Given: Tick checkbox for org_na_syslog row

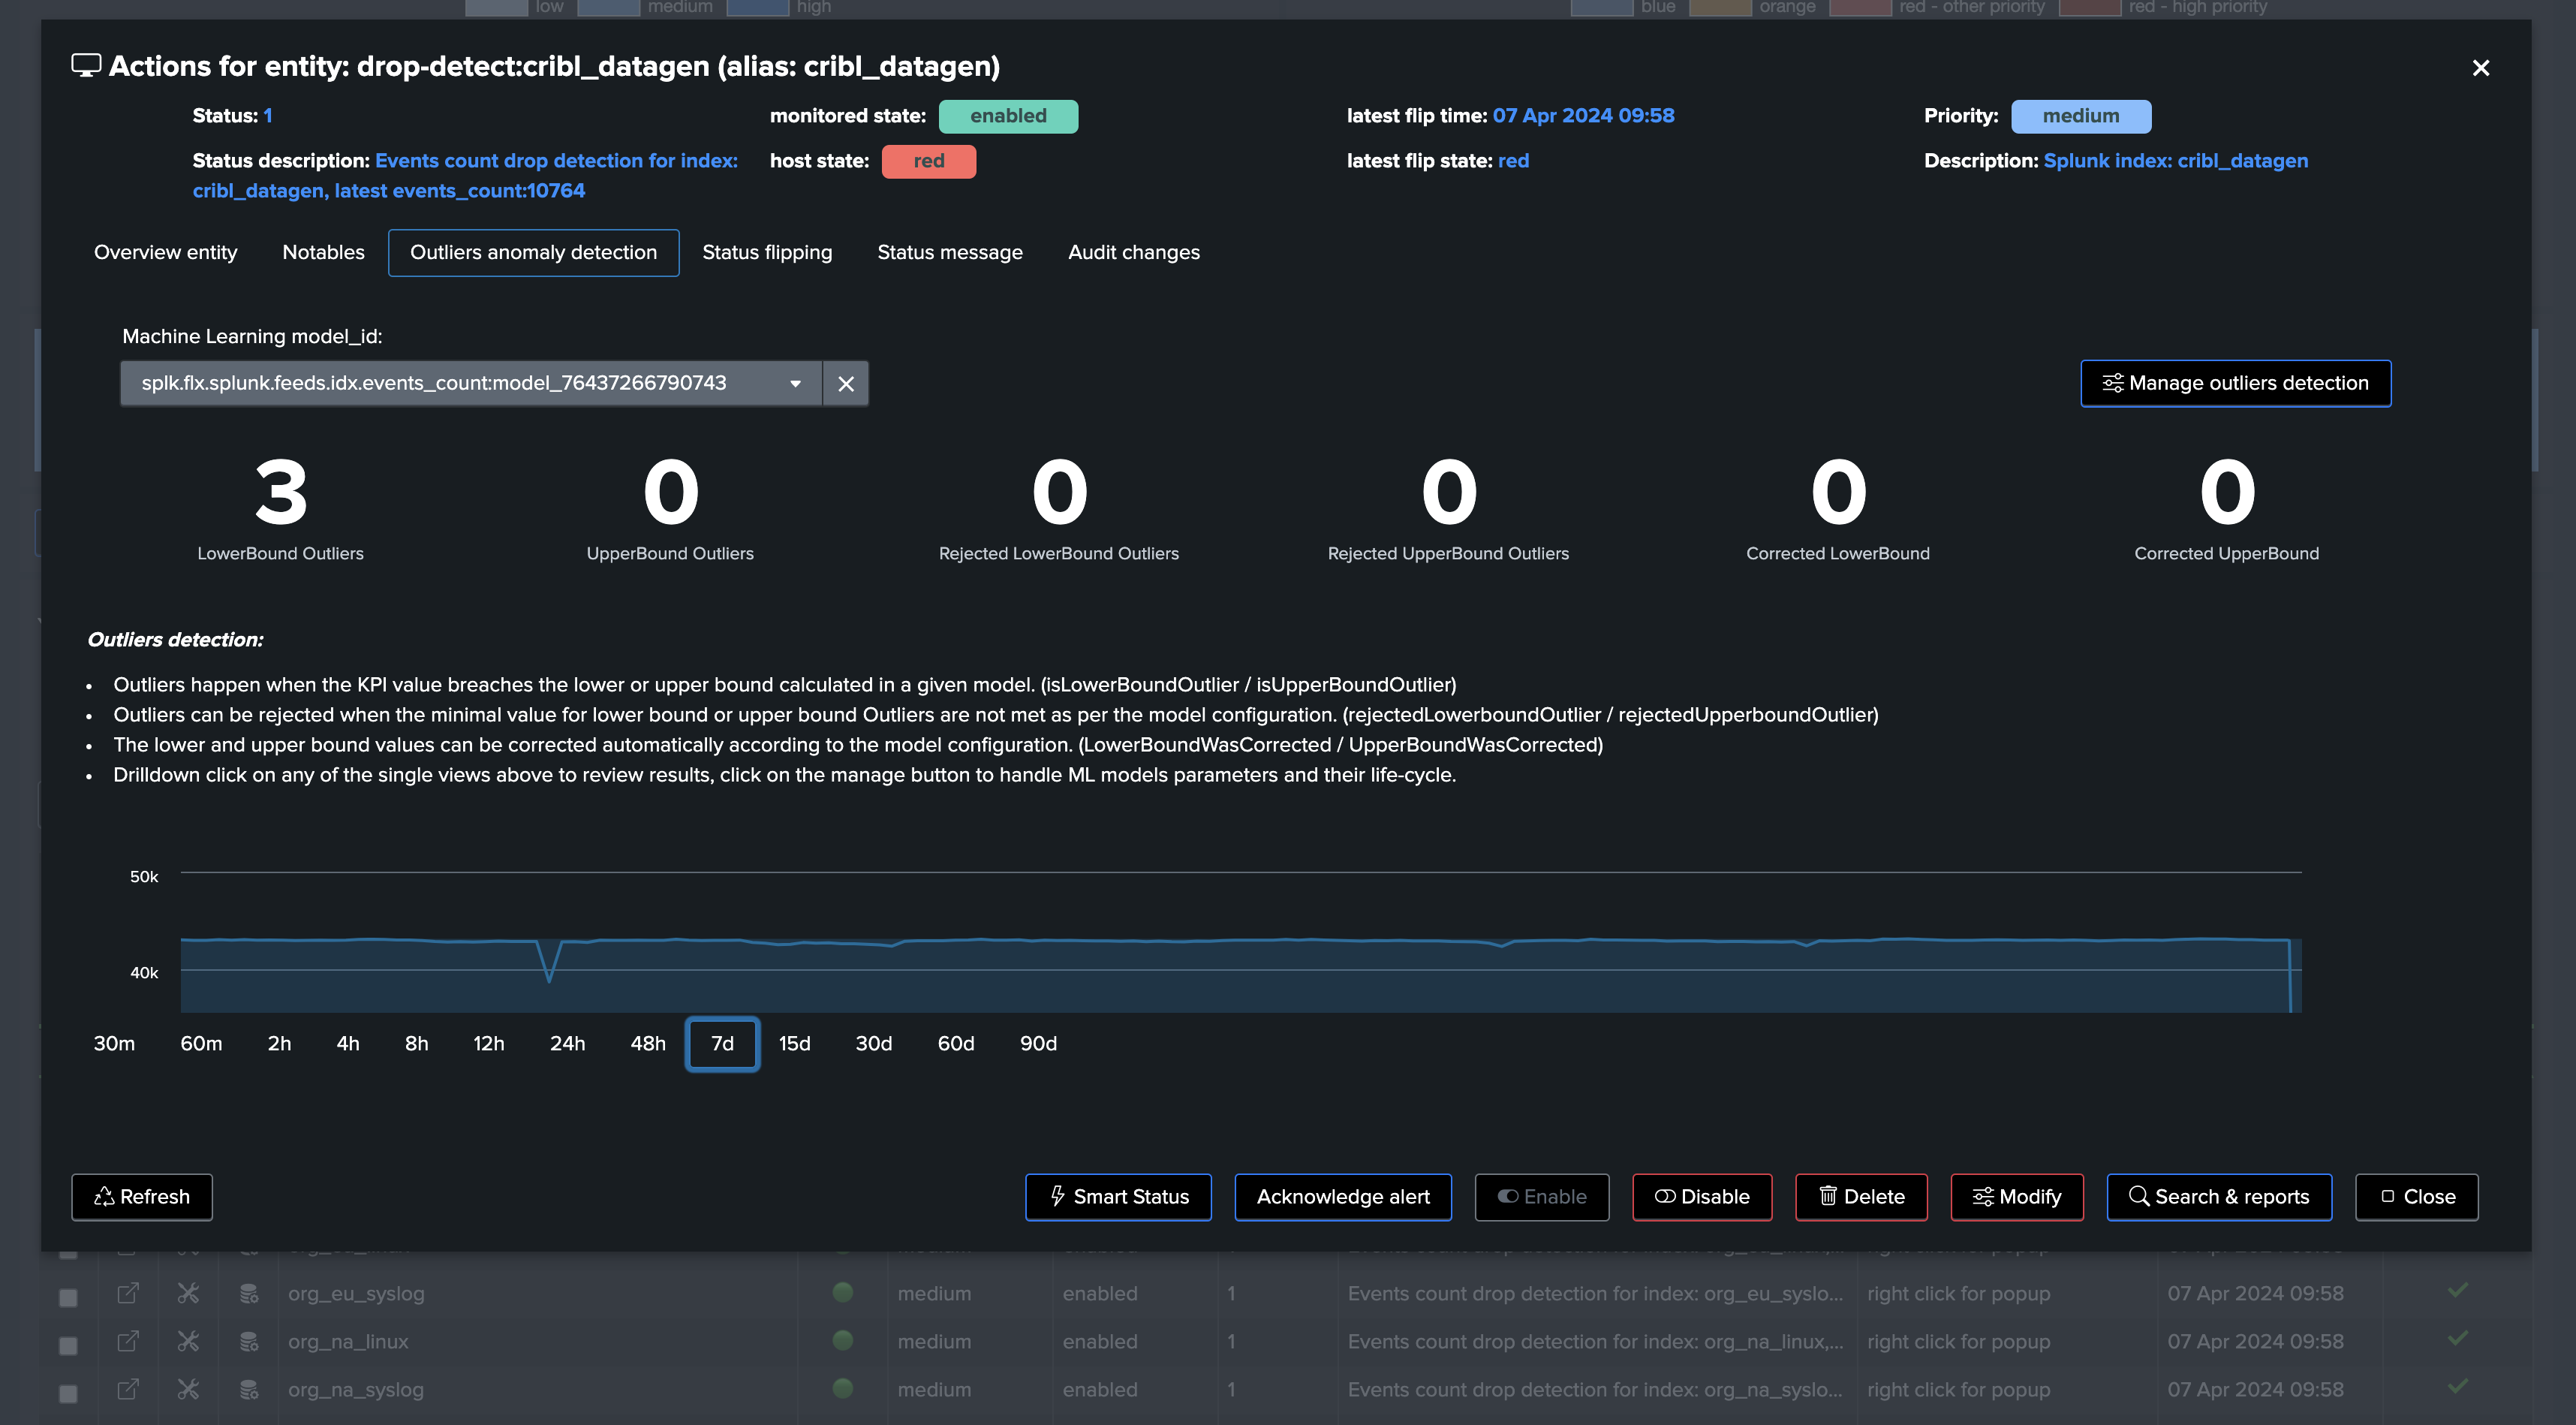Looking at the screenshot, I should 68,1393.
